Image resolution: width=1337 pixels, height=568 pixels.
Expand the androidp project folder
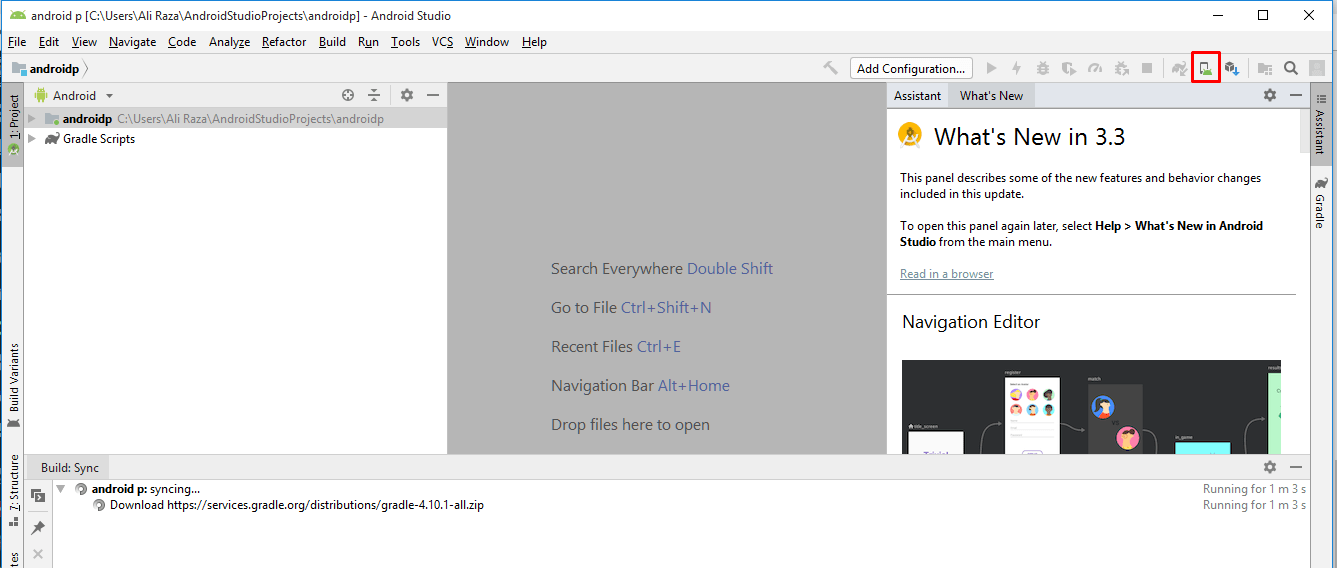[32, 119]
